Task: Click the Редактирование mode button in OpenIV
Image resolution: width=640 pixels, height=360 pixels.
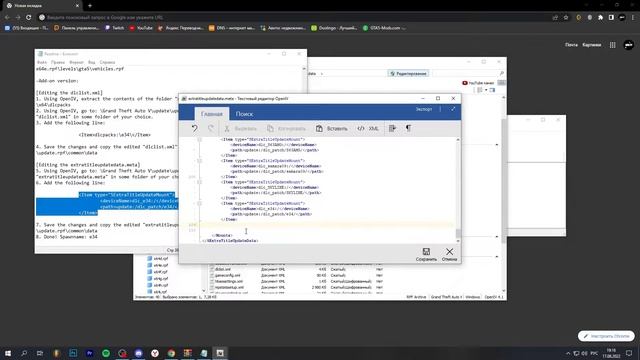Action: [408, 73]
